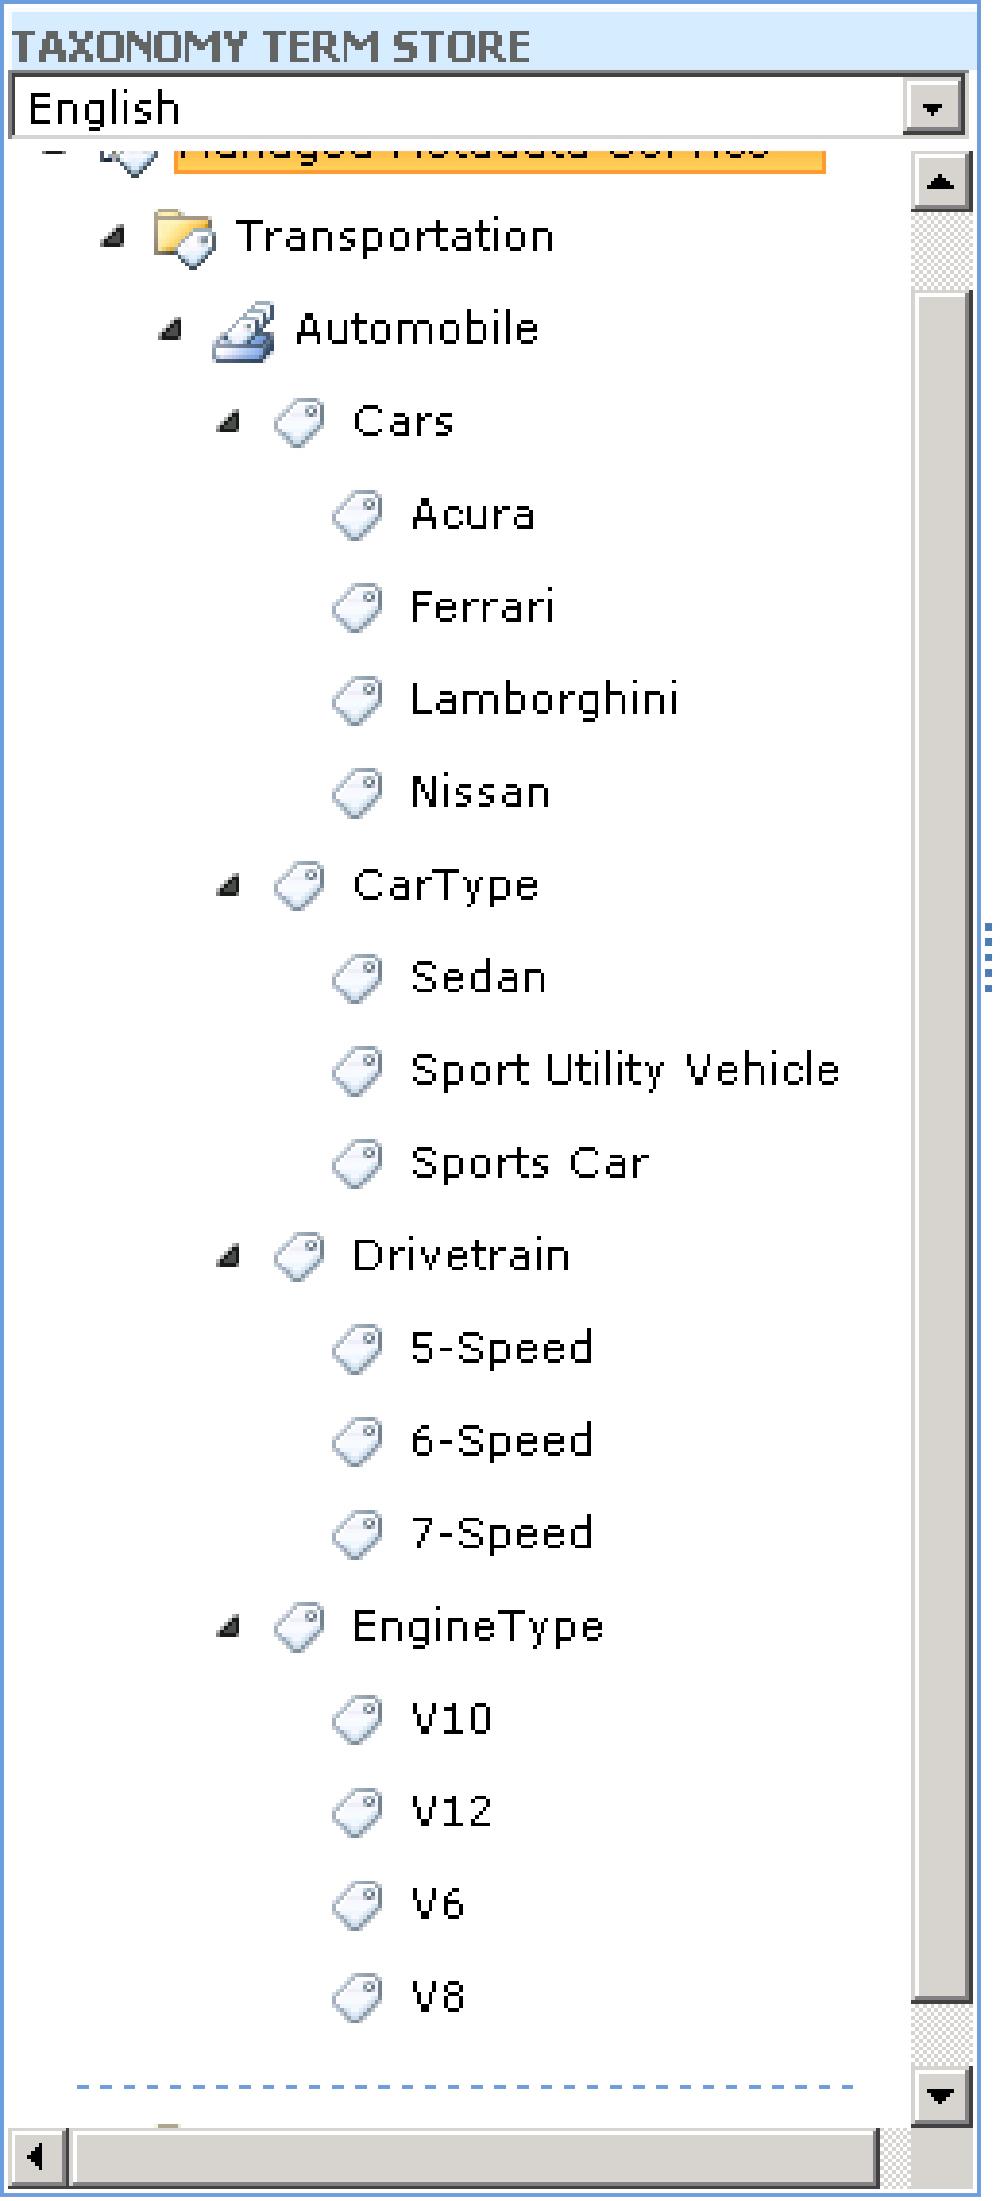Select the Sport Utility Vehicle term
Viewport: 1000px width, 2201px height.
624,1071
